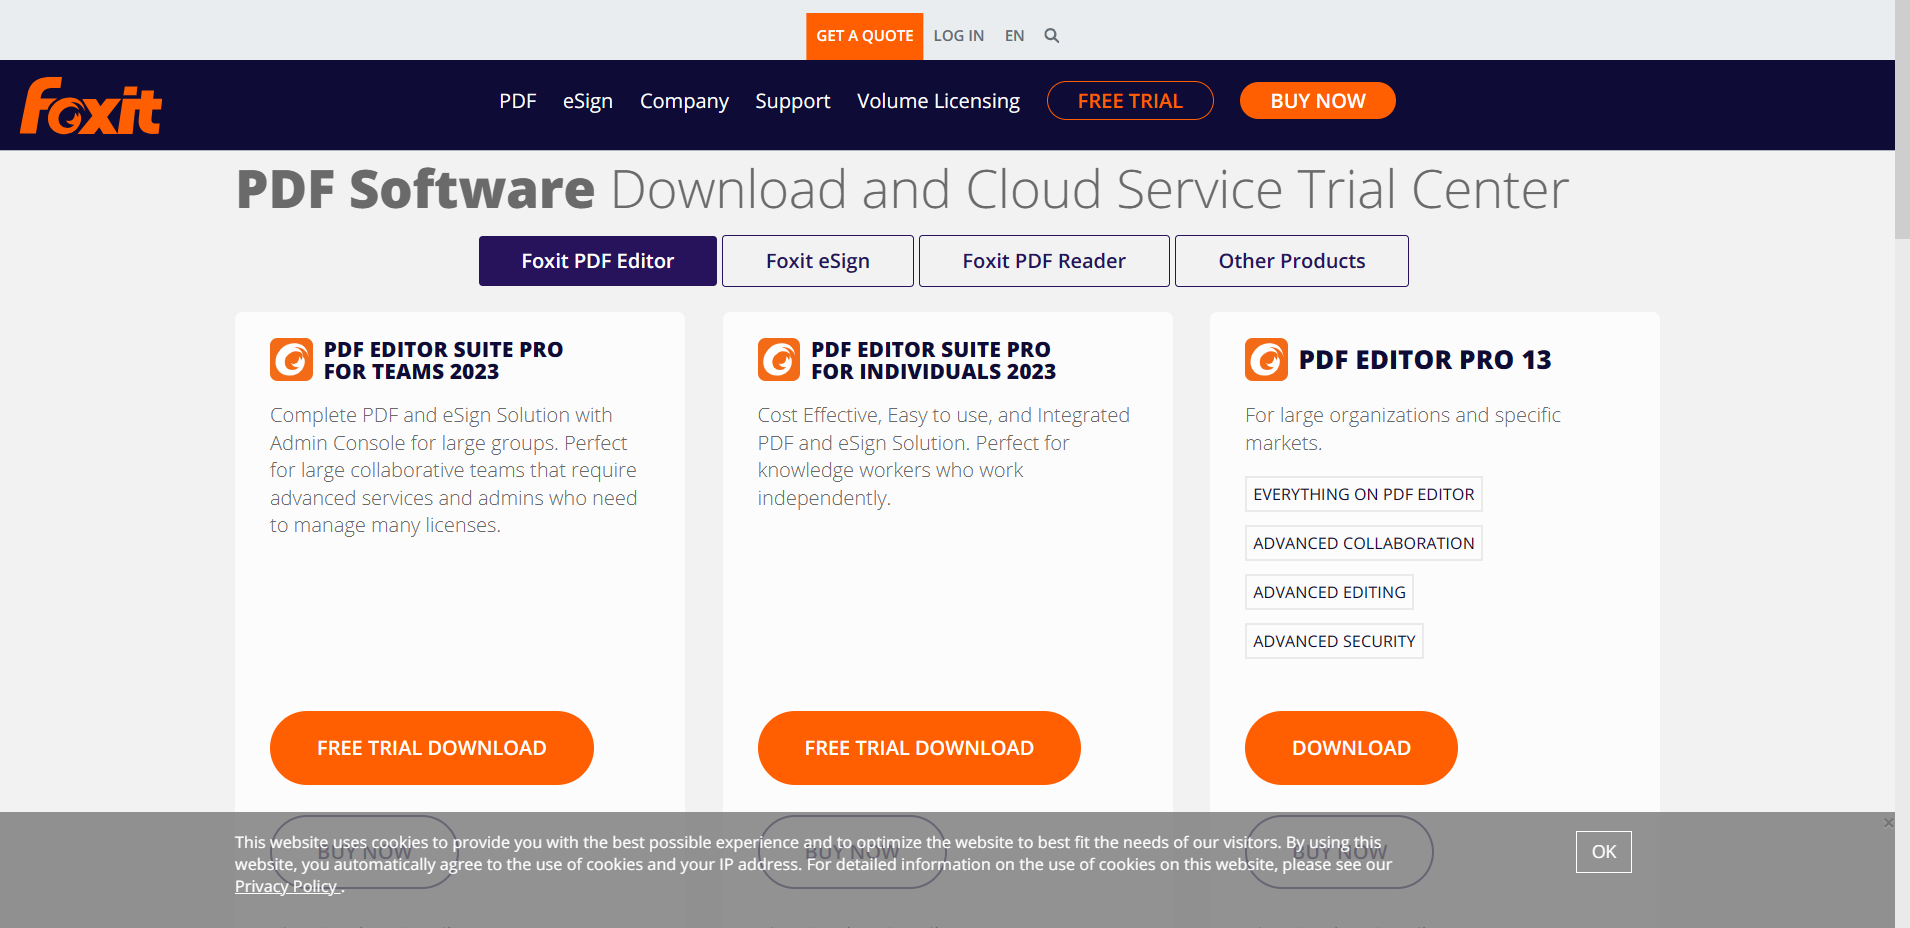Screen dimensions: 1910x928
Task: Click the EVERYTHING ON PDF EDITOR tag
Action: (1364, 494)
